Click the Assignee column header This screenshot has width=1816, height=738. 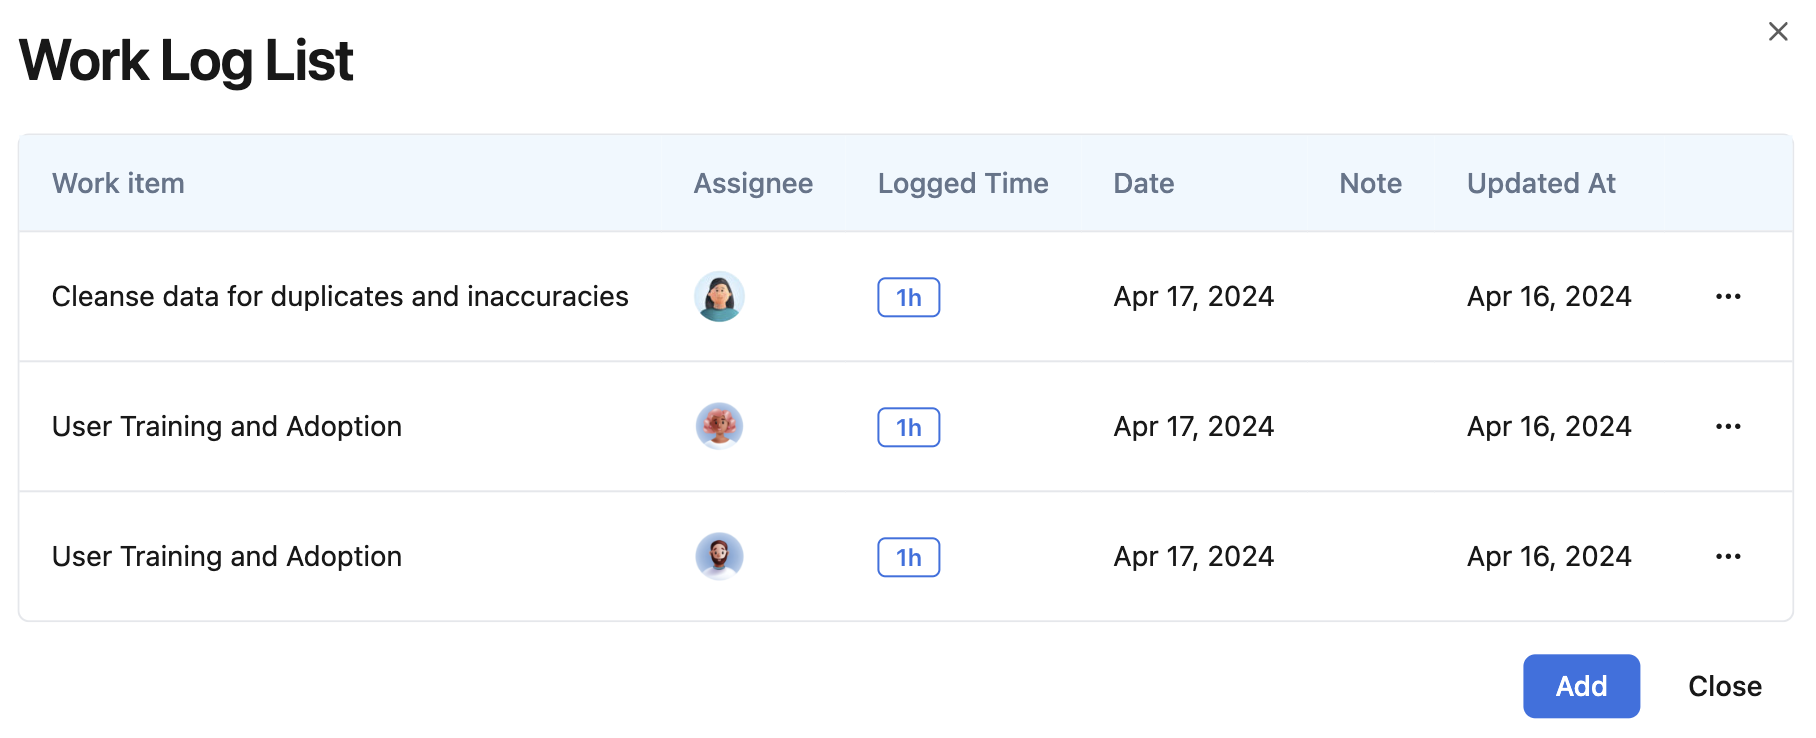point(753,184)
